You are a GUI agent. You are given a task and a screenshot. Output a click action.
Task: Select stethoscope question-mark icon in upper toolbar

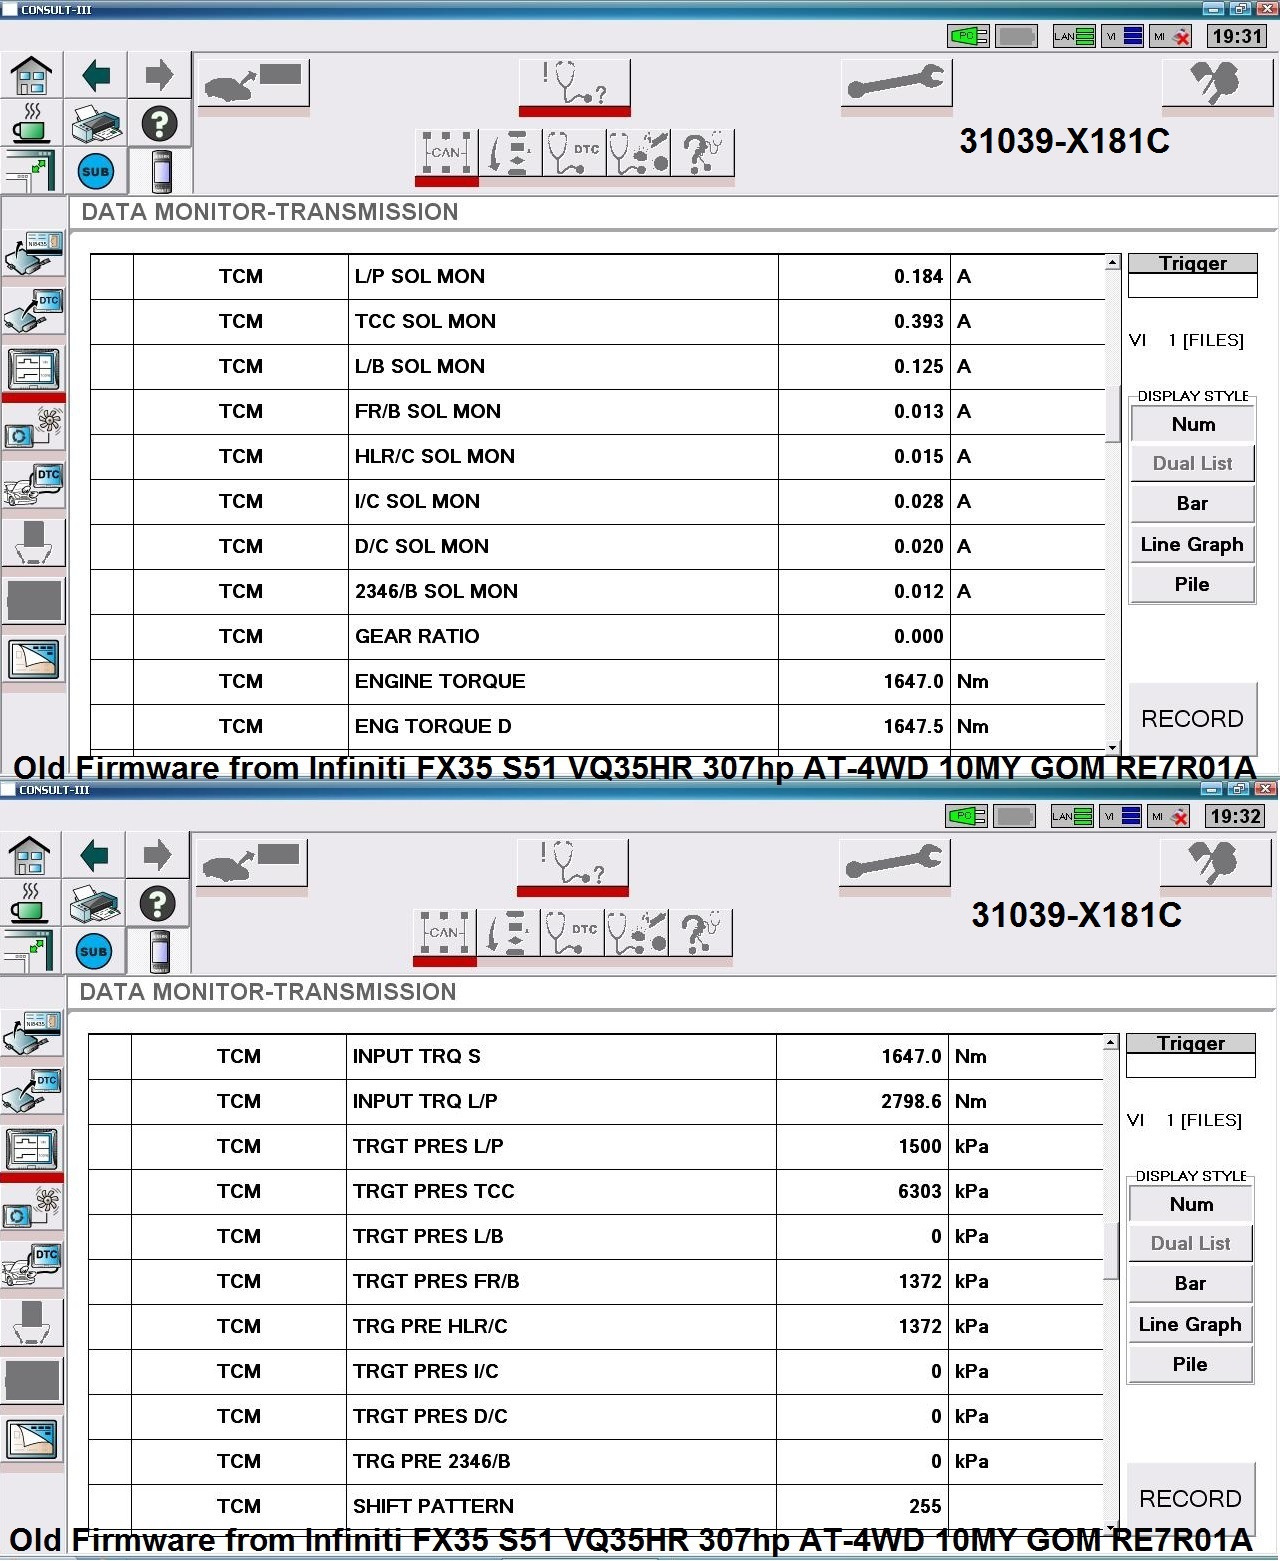(702, 154)
